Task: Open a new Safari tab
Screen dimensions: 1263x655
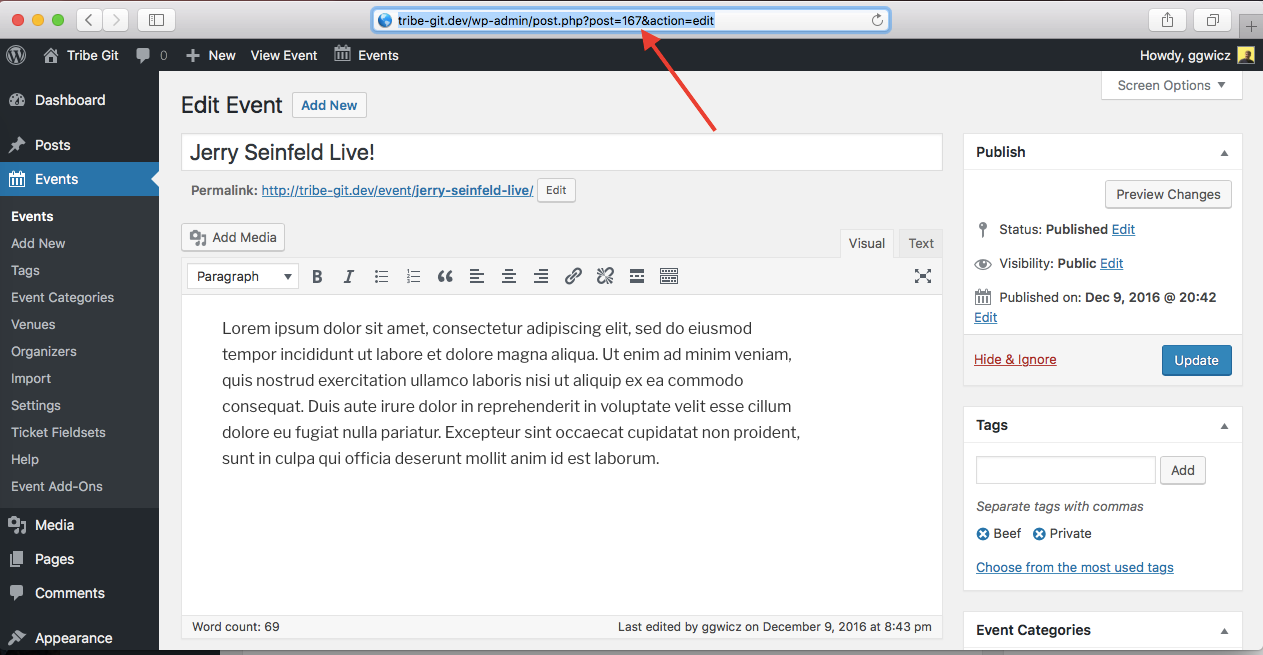Action: click(x=1251, y=27)
